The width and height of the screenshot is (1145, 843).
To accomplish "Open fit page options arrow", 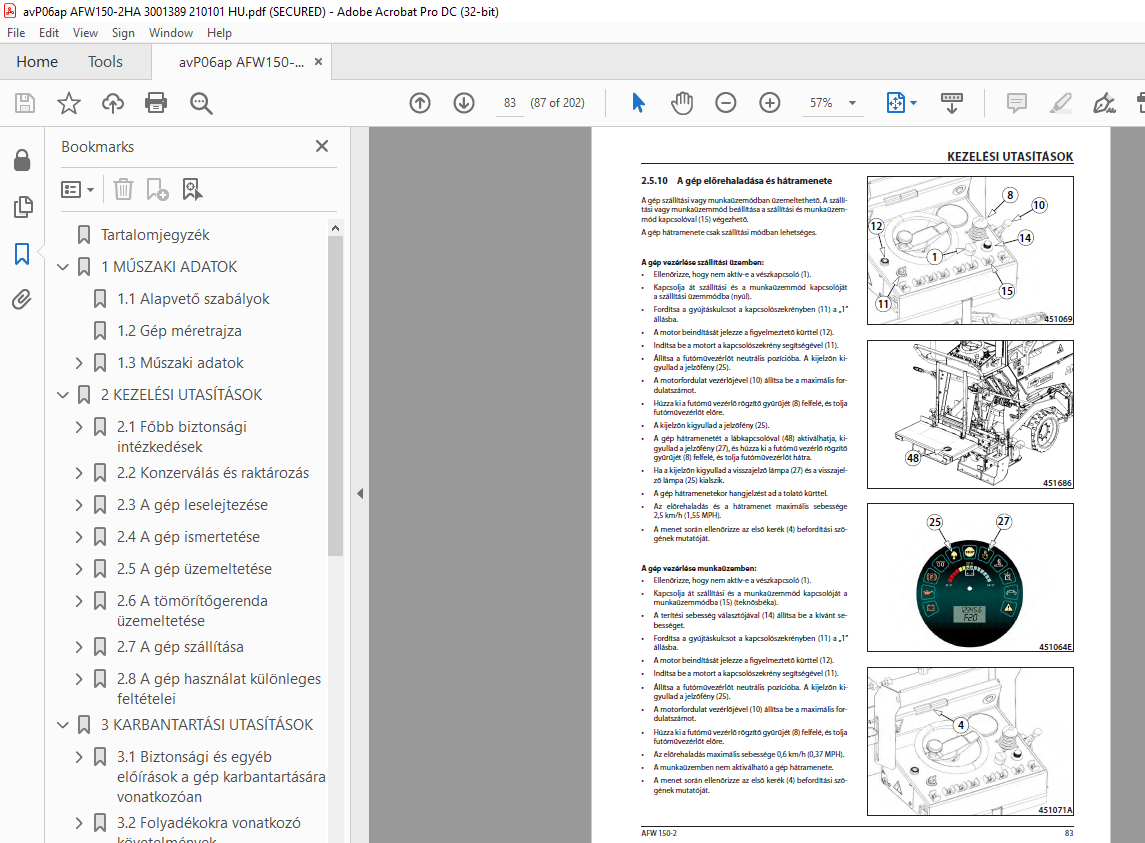I will tap(914, 103).
